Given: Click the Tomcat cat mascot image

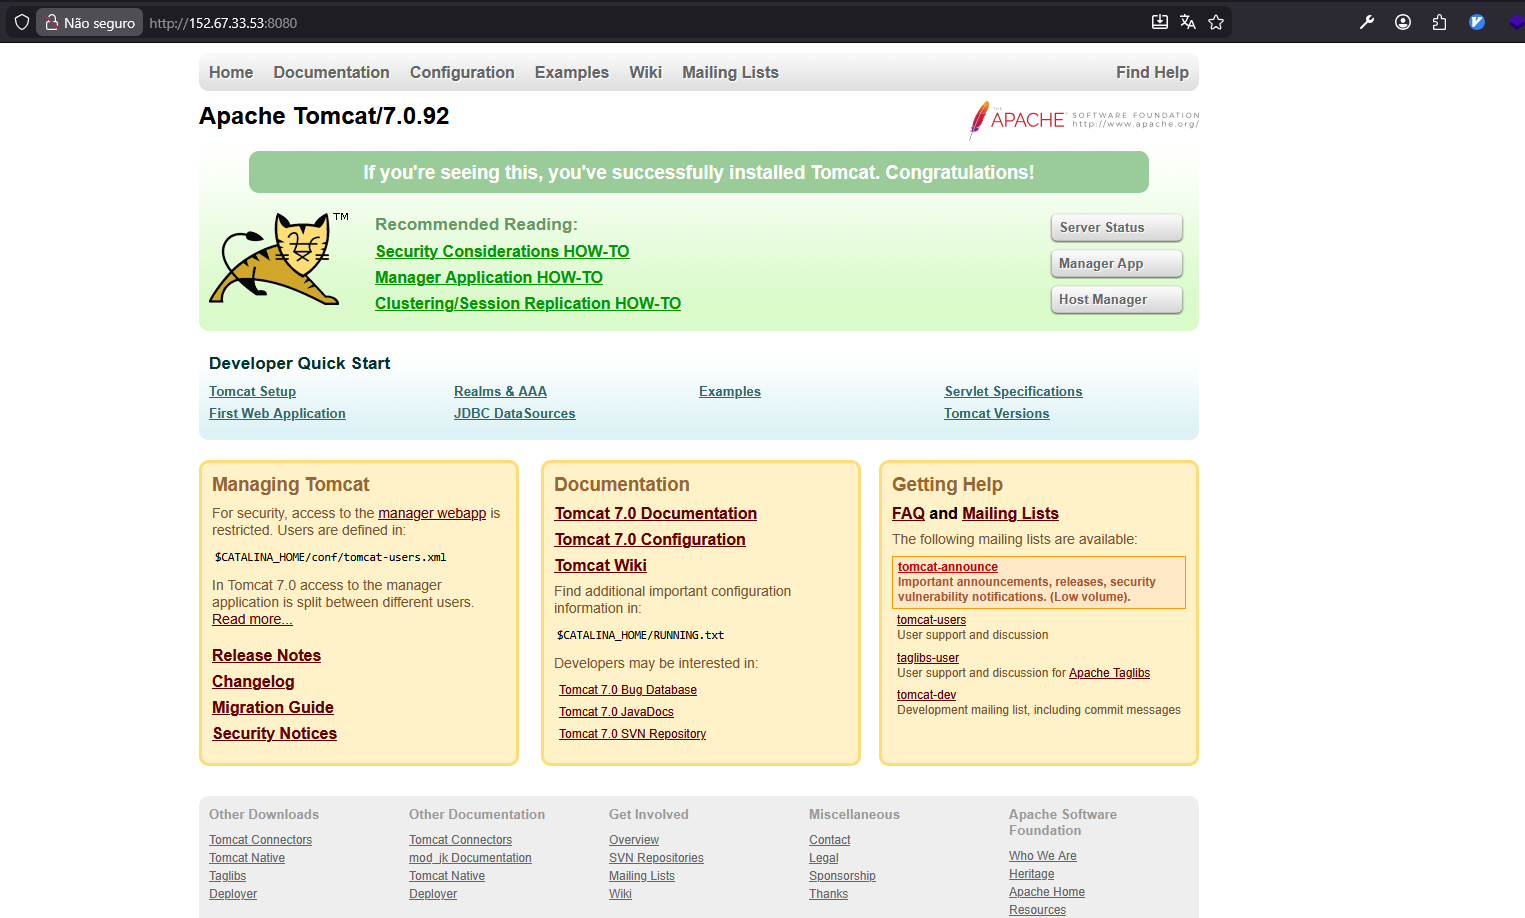Looking at the screenshot, I should [x=272, y=258].
